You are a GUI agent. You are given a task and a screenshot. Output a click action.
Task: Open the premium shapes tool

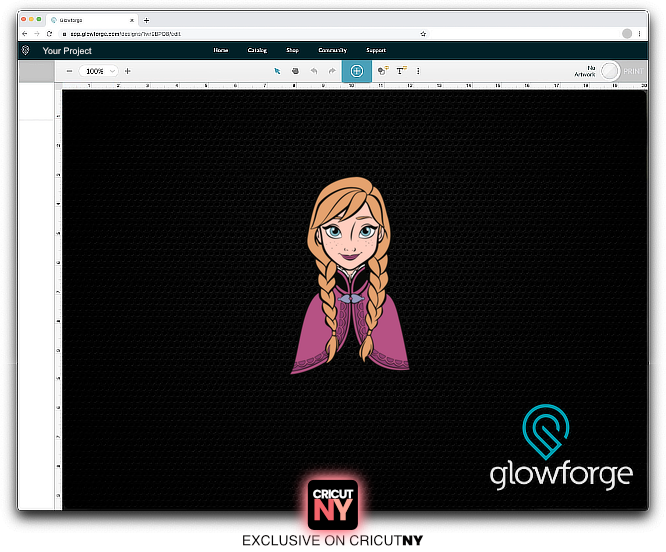tap(383, 71)
